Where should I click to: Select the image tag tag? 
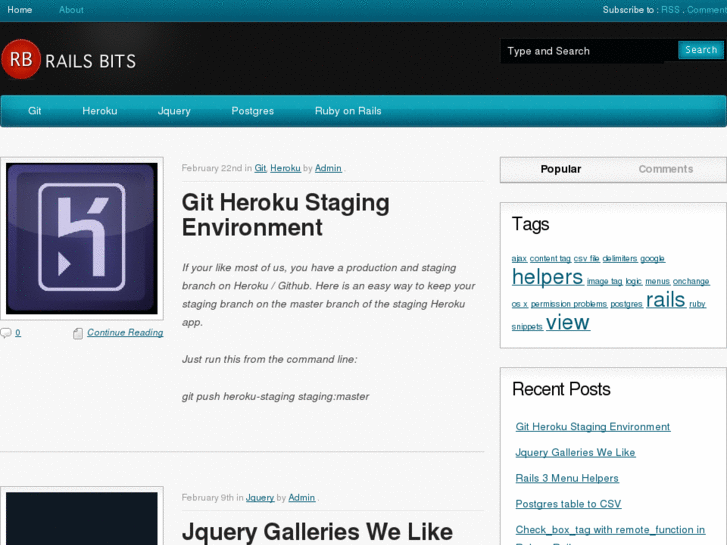click(605, 281)
